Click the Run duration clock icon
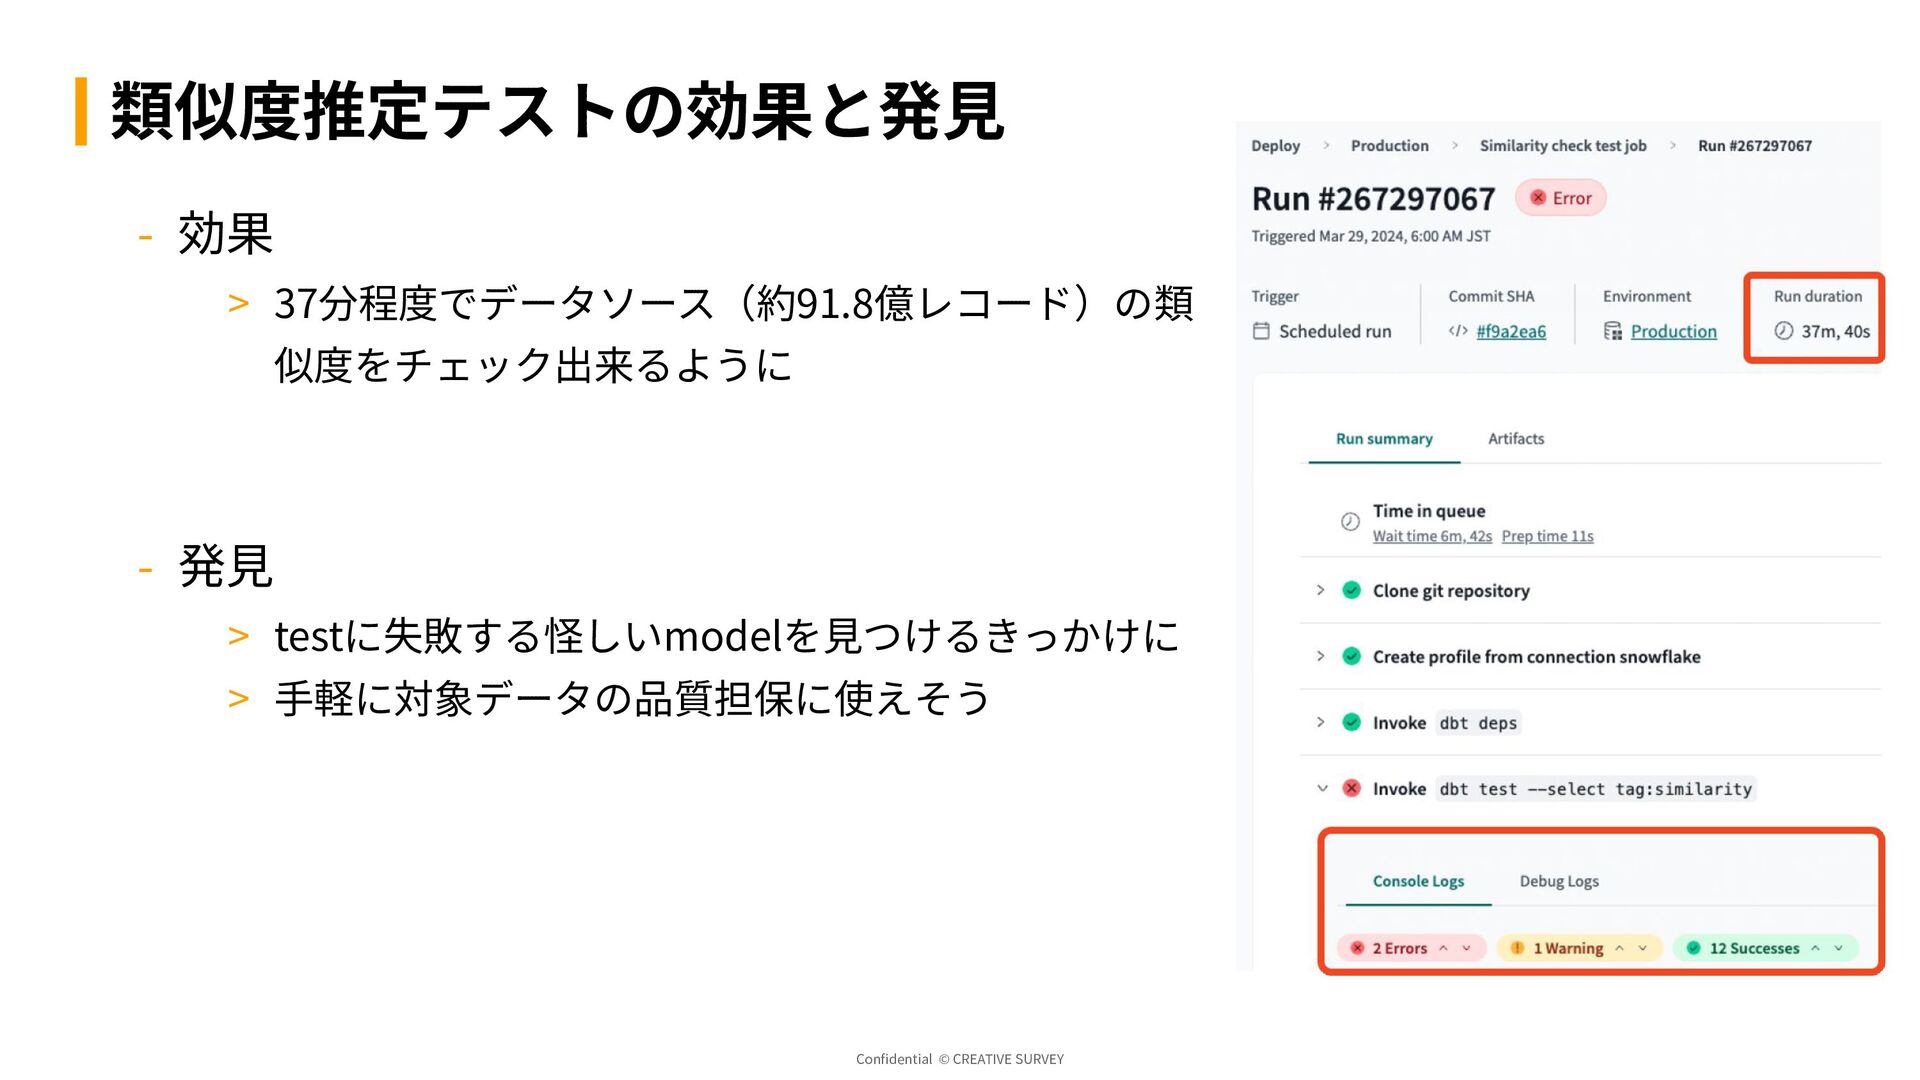Screen dimensions: 1920x1080 pyautogui.click(x=1783, y=331)
